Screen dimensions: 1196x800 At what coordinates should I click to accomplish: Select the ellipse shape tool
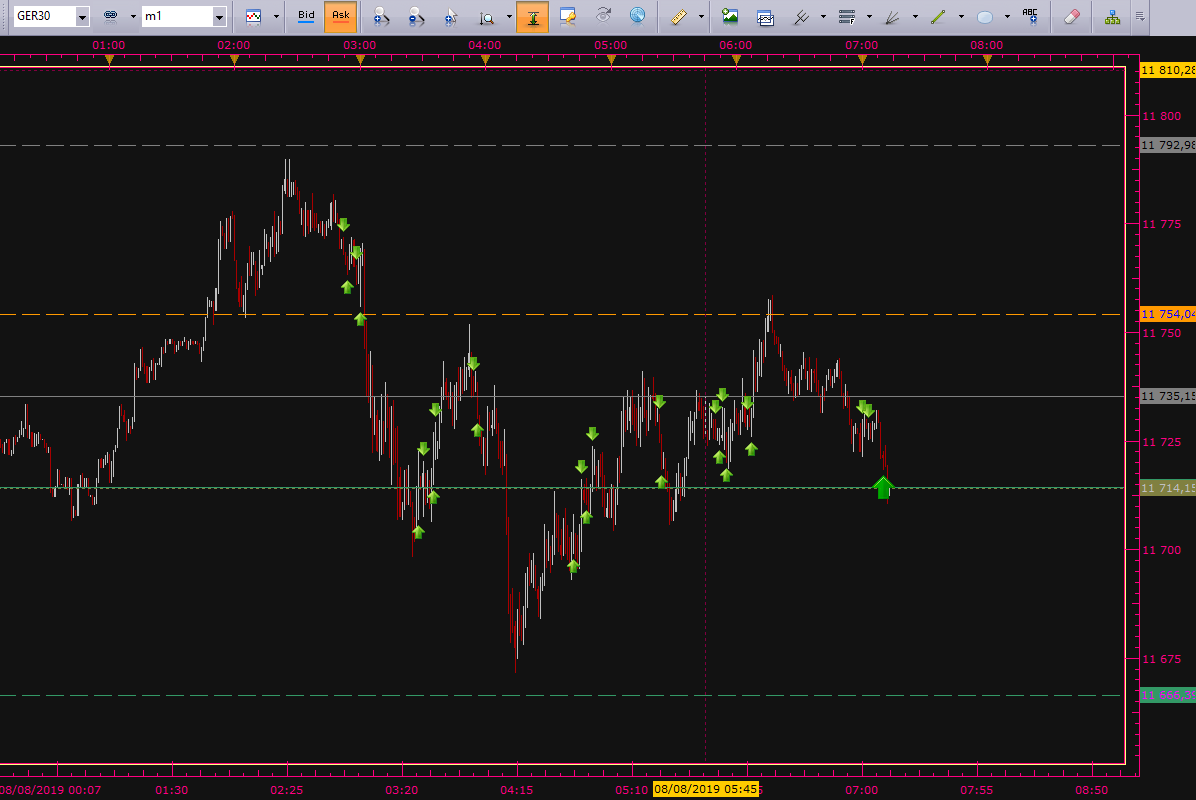[x=985, y=17]
